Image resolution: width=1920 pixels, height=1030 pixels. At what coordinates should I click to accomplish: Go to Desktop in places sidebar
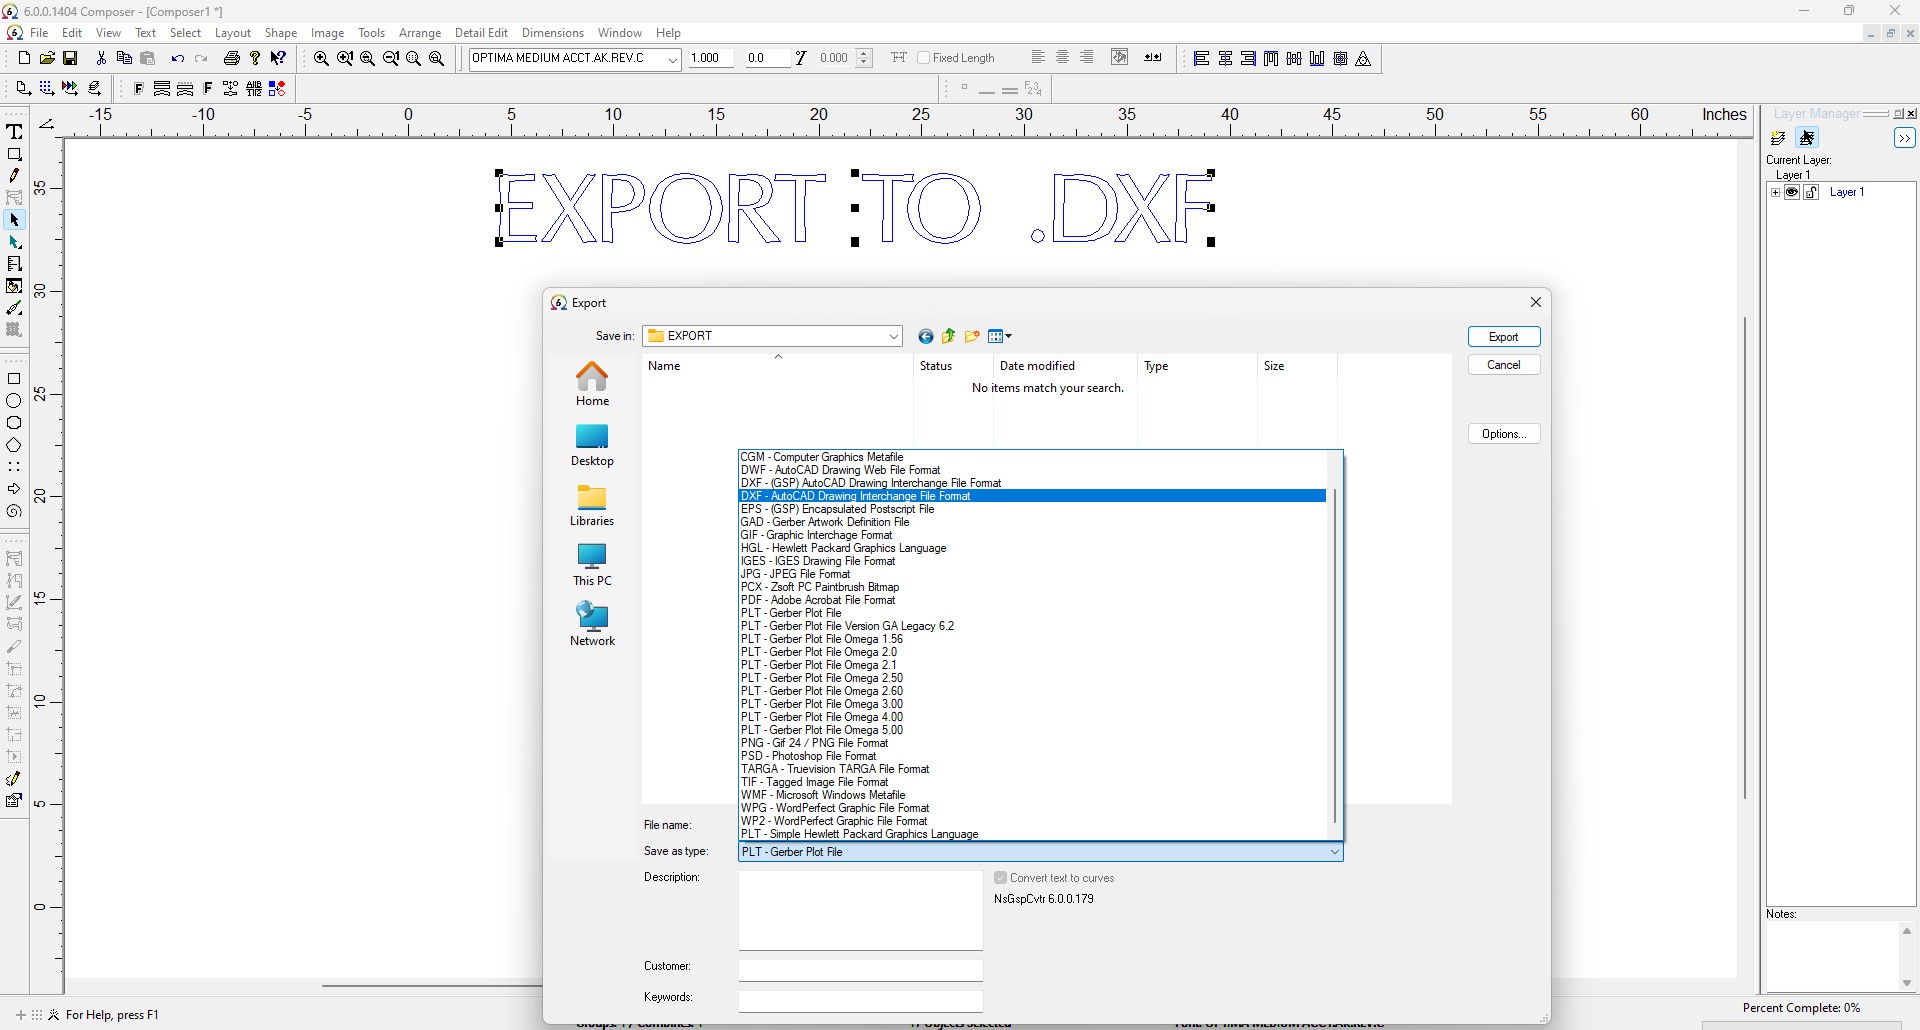coord(592,445)
